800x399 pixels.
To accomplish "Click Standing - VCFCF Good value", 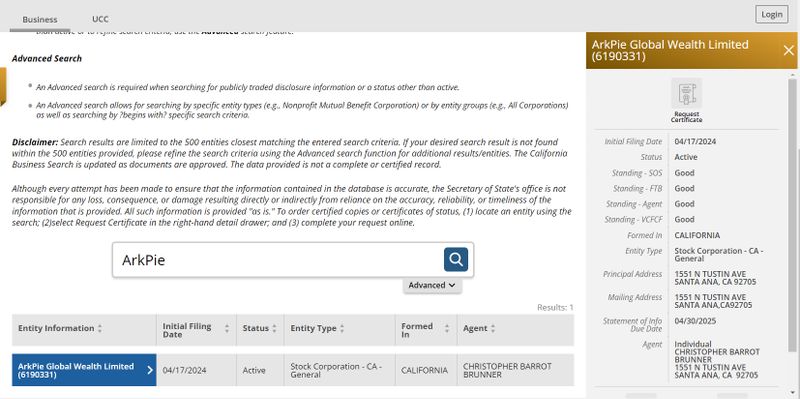I will pyautogui.click(x=684, y=219).
